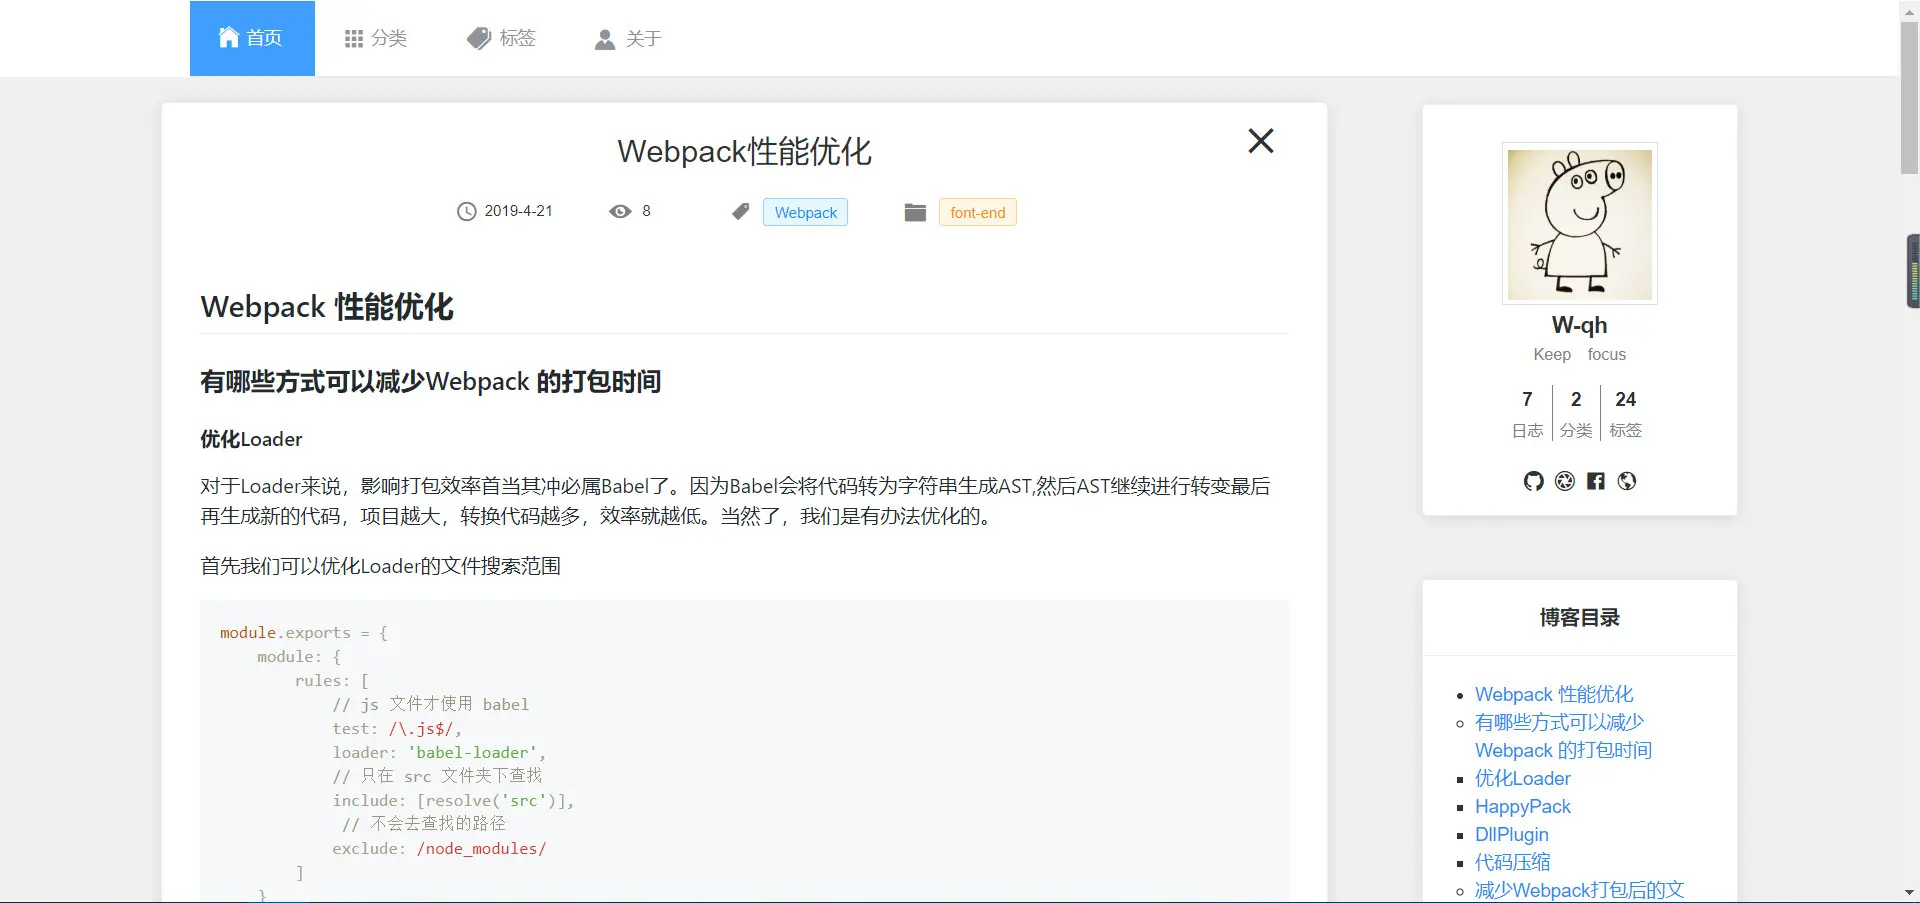
Task: View the 24 标签 tags count
Action: click(x=1626, y=414)
